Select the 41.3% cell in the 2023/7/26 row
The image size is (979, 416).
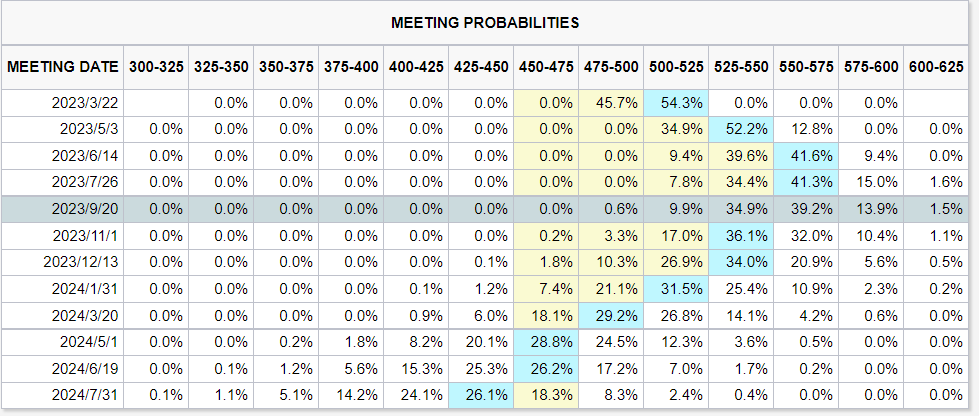[806, 182]
